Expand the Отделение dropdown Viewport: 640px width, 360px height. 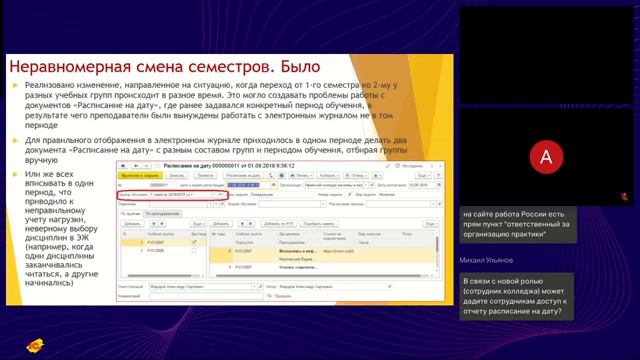click(x=211, y=204)
